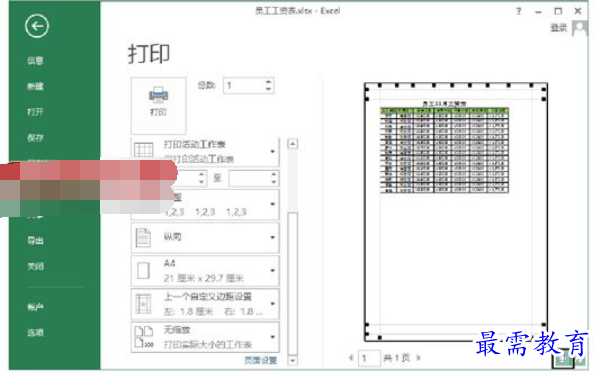Click the settings scrollbar thumb
This screenshot has width=597, height=375.
point(293,284)
